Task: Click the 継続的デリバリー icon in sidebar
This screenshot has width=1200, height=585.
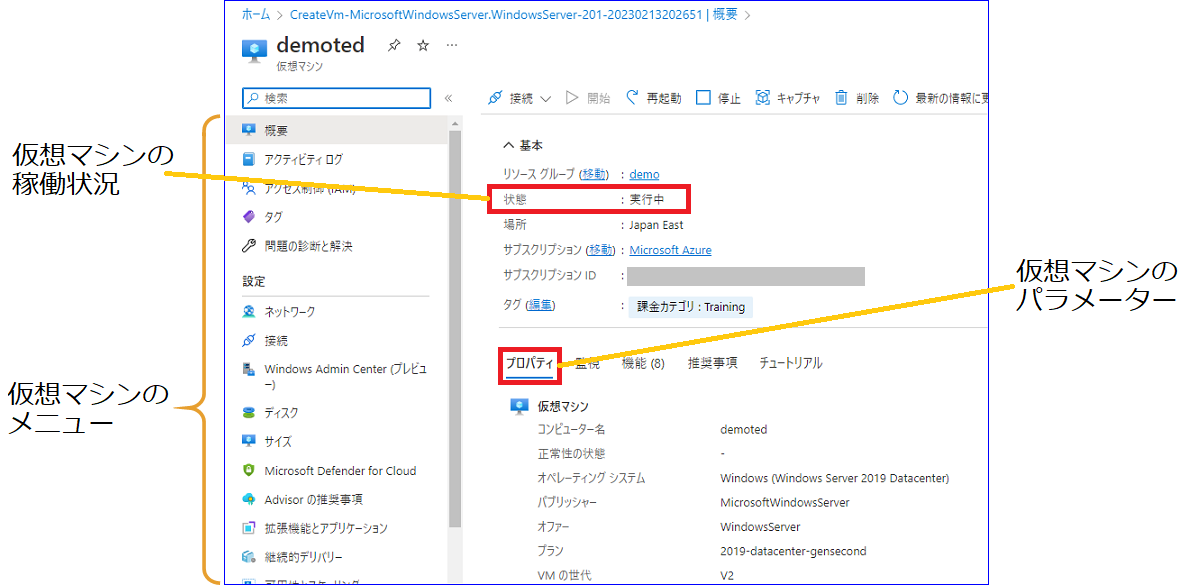Action: 249,557
